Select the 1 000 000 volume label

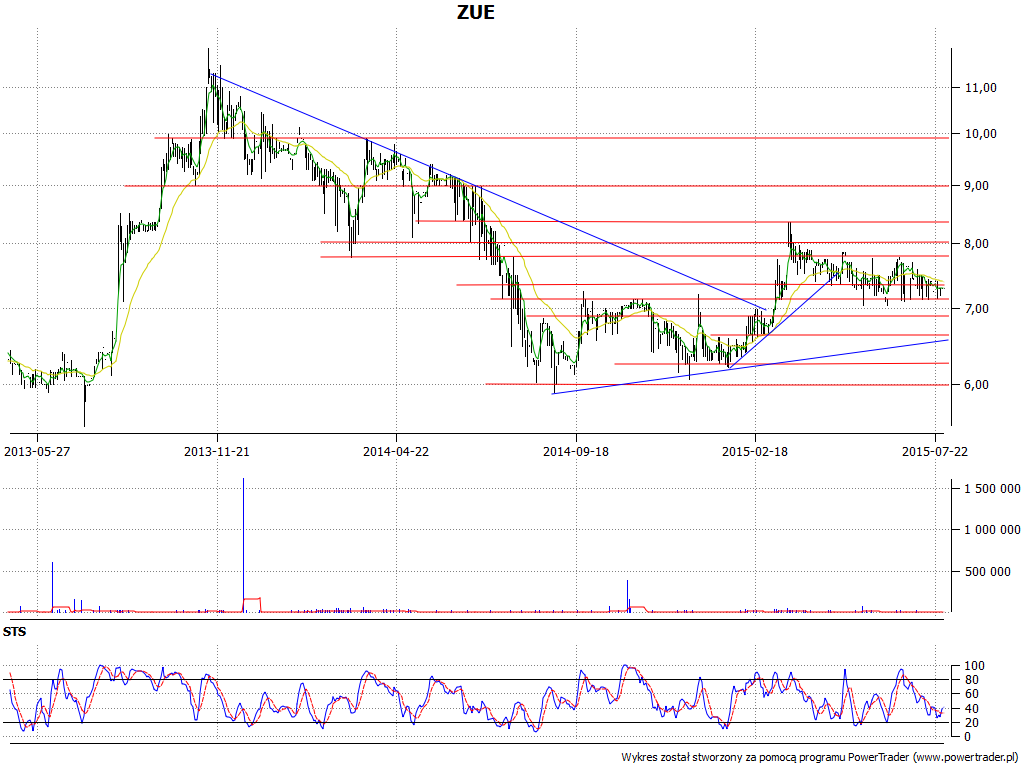pyautogui.click(x=992, y=530)
